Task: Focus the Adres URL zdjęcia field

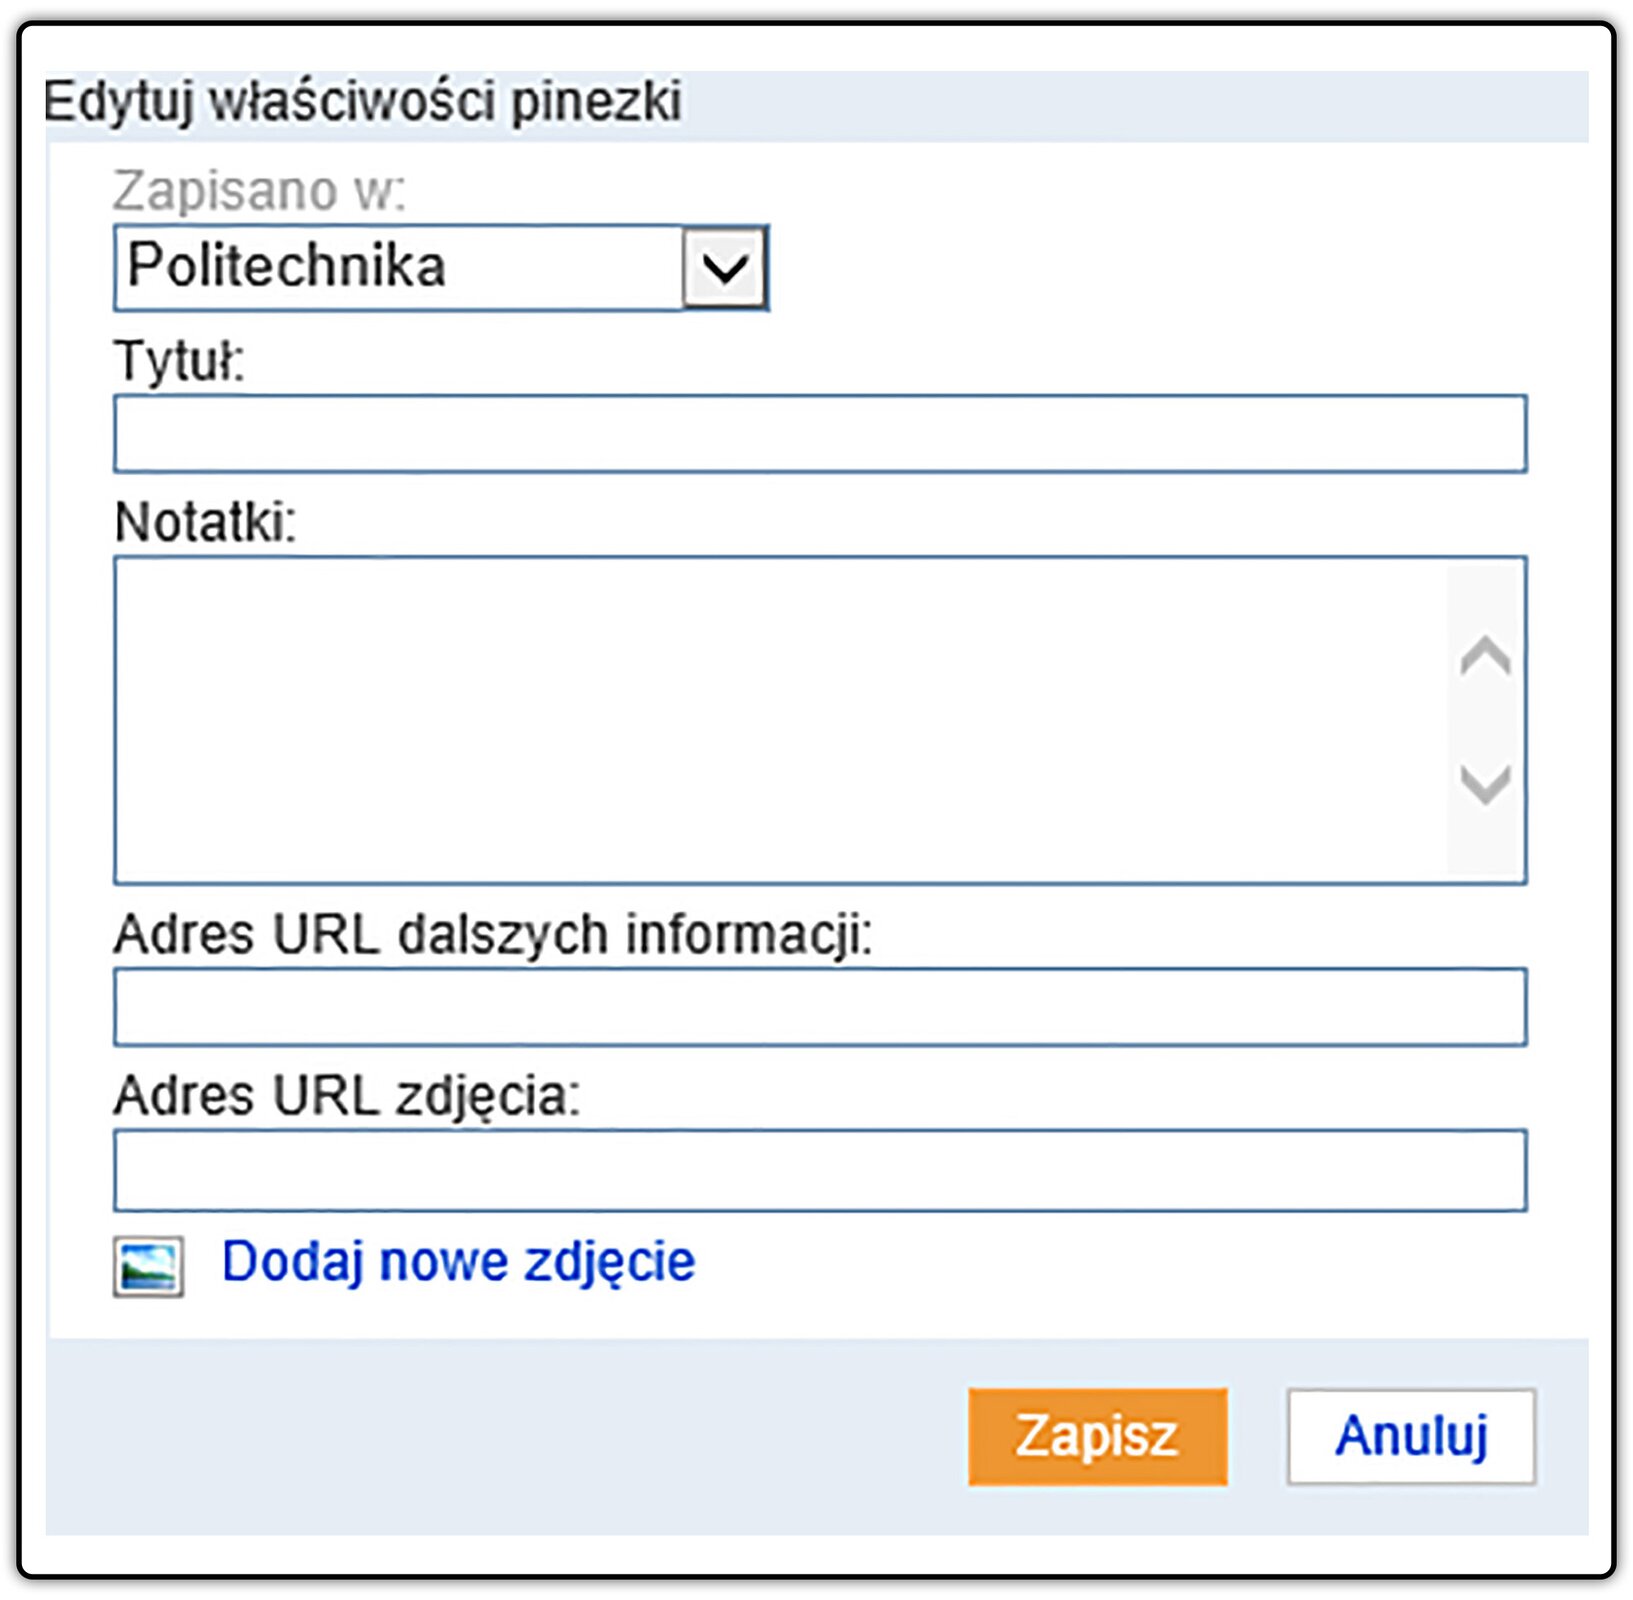Action: [x=820, y=1170]
